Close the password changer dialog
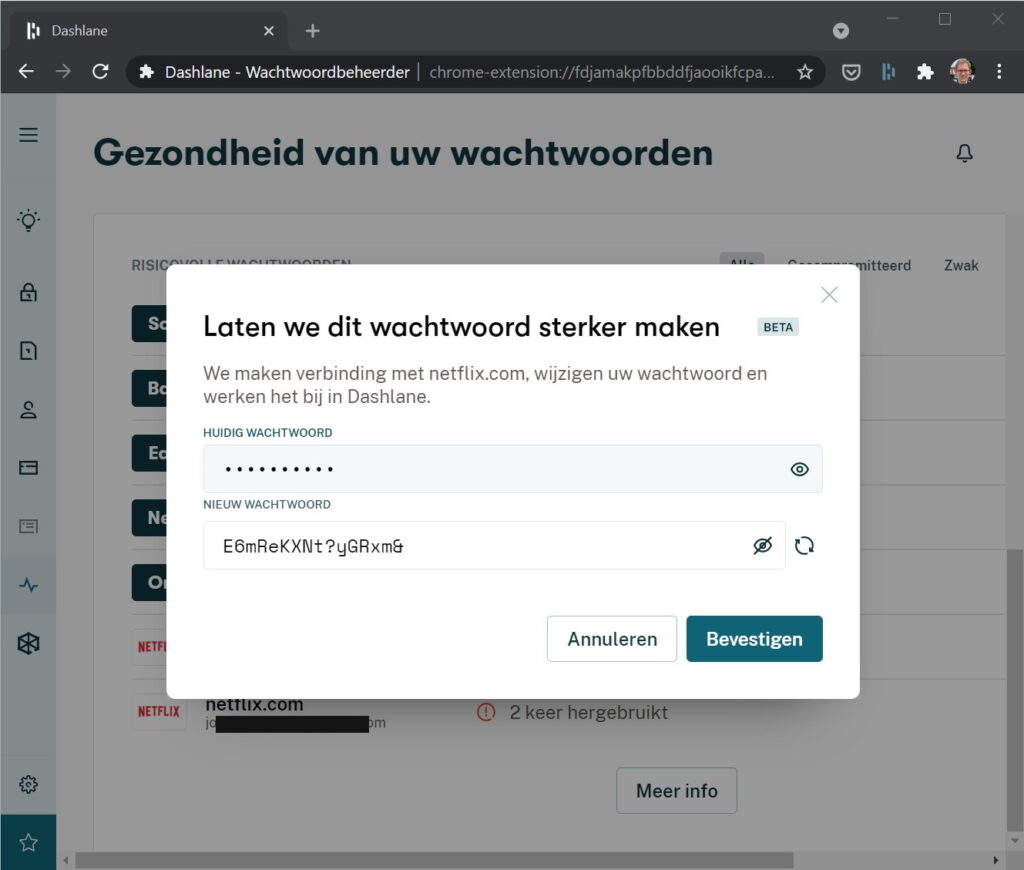Screen dimensions: 1024x870 click(829, 295)
